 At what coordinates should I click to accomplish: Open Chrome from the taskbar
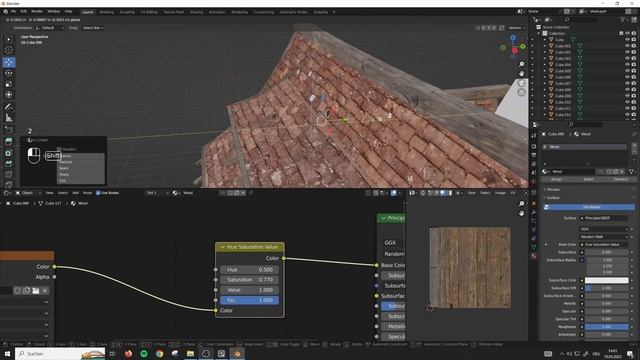159,353
